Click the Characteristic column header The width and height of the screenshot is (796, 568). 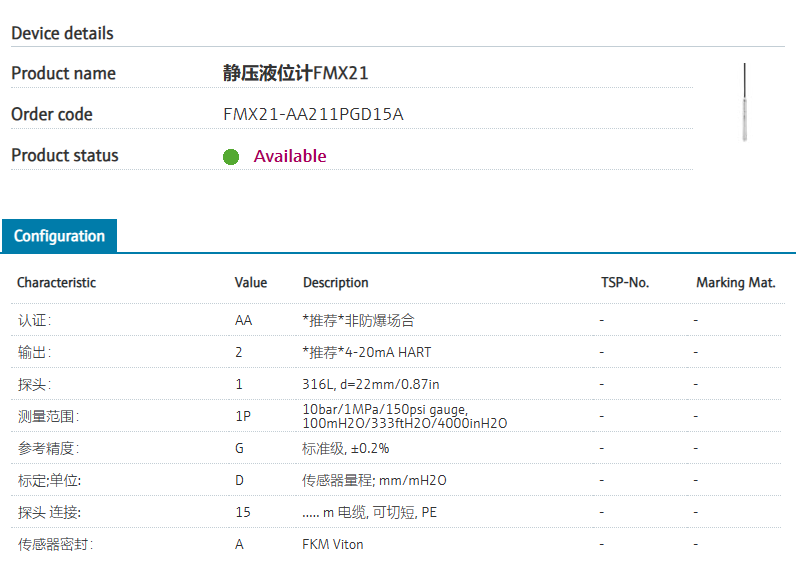click(57, 282)
